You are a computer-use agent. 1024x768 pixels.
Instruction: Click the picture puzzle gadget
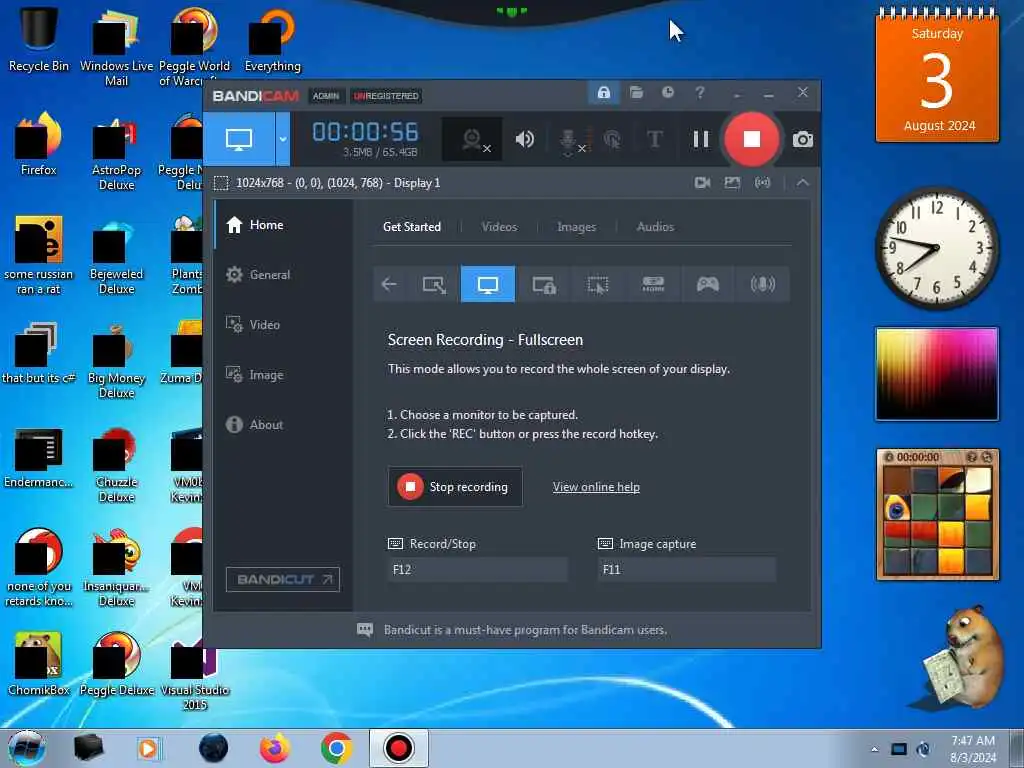click(937, 515)
